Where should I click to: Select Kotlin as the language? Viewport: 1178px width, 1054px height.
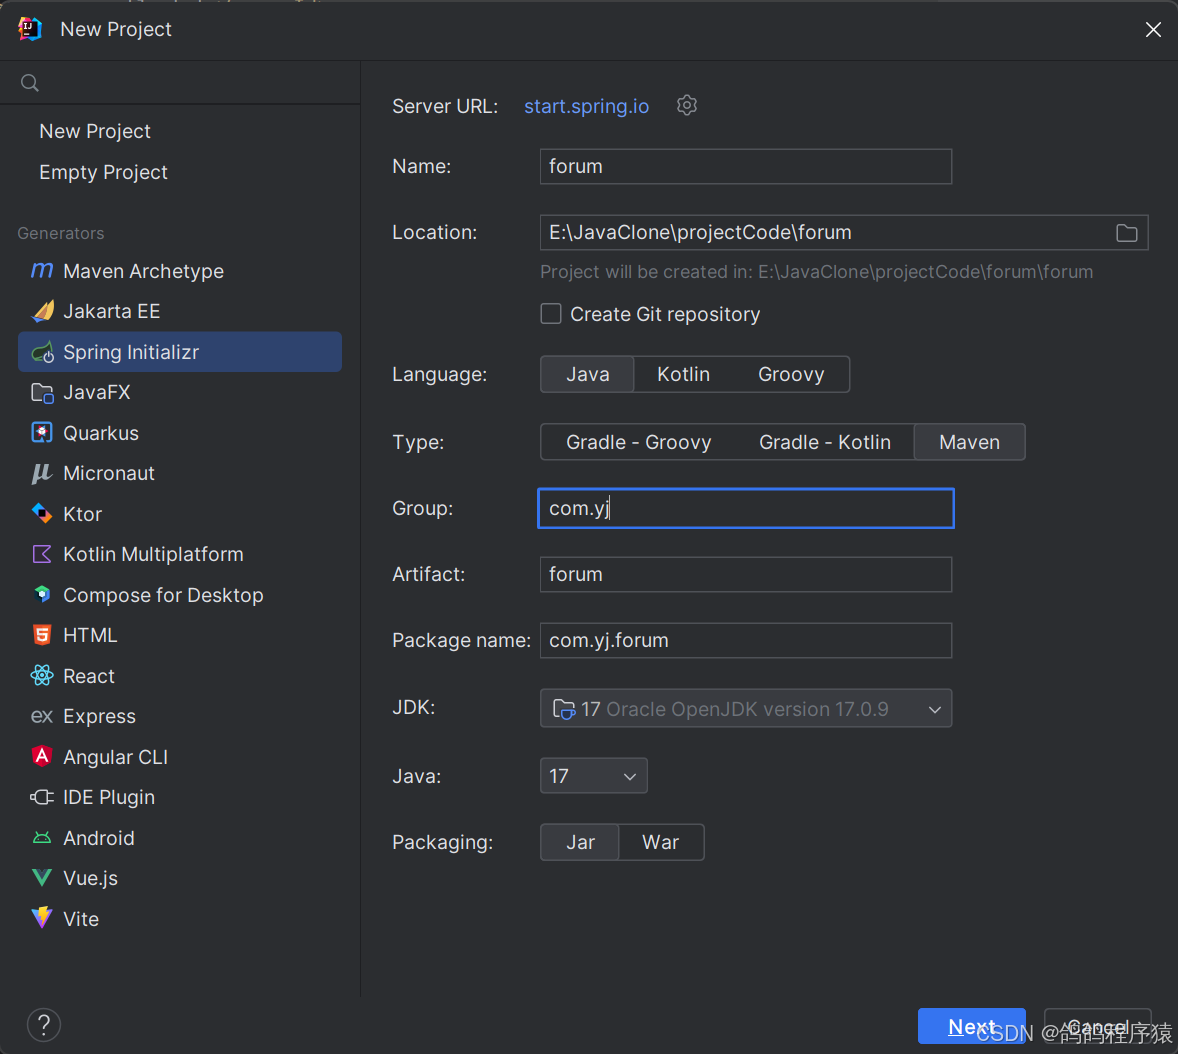[683, 374]
